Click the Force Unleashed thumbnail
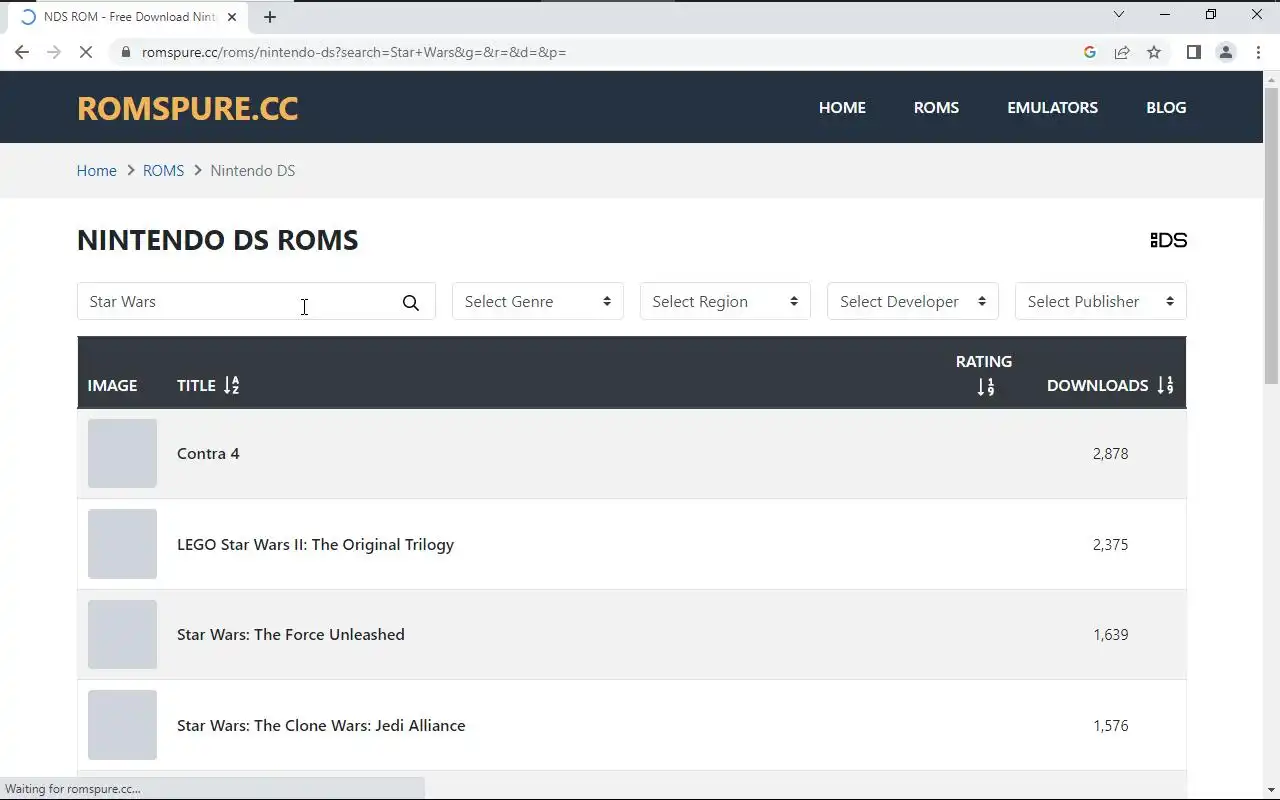The width and height of the screenshot is (1280, 800). tap(122, 634)
